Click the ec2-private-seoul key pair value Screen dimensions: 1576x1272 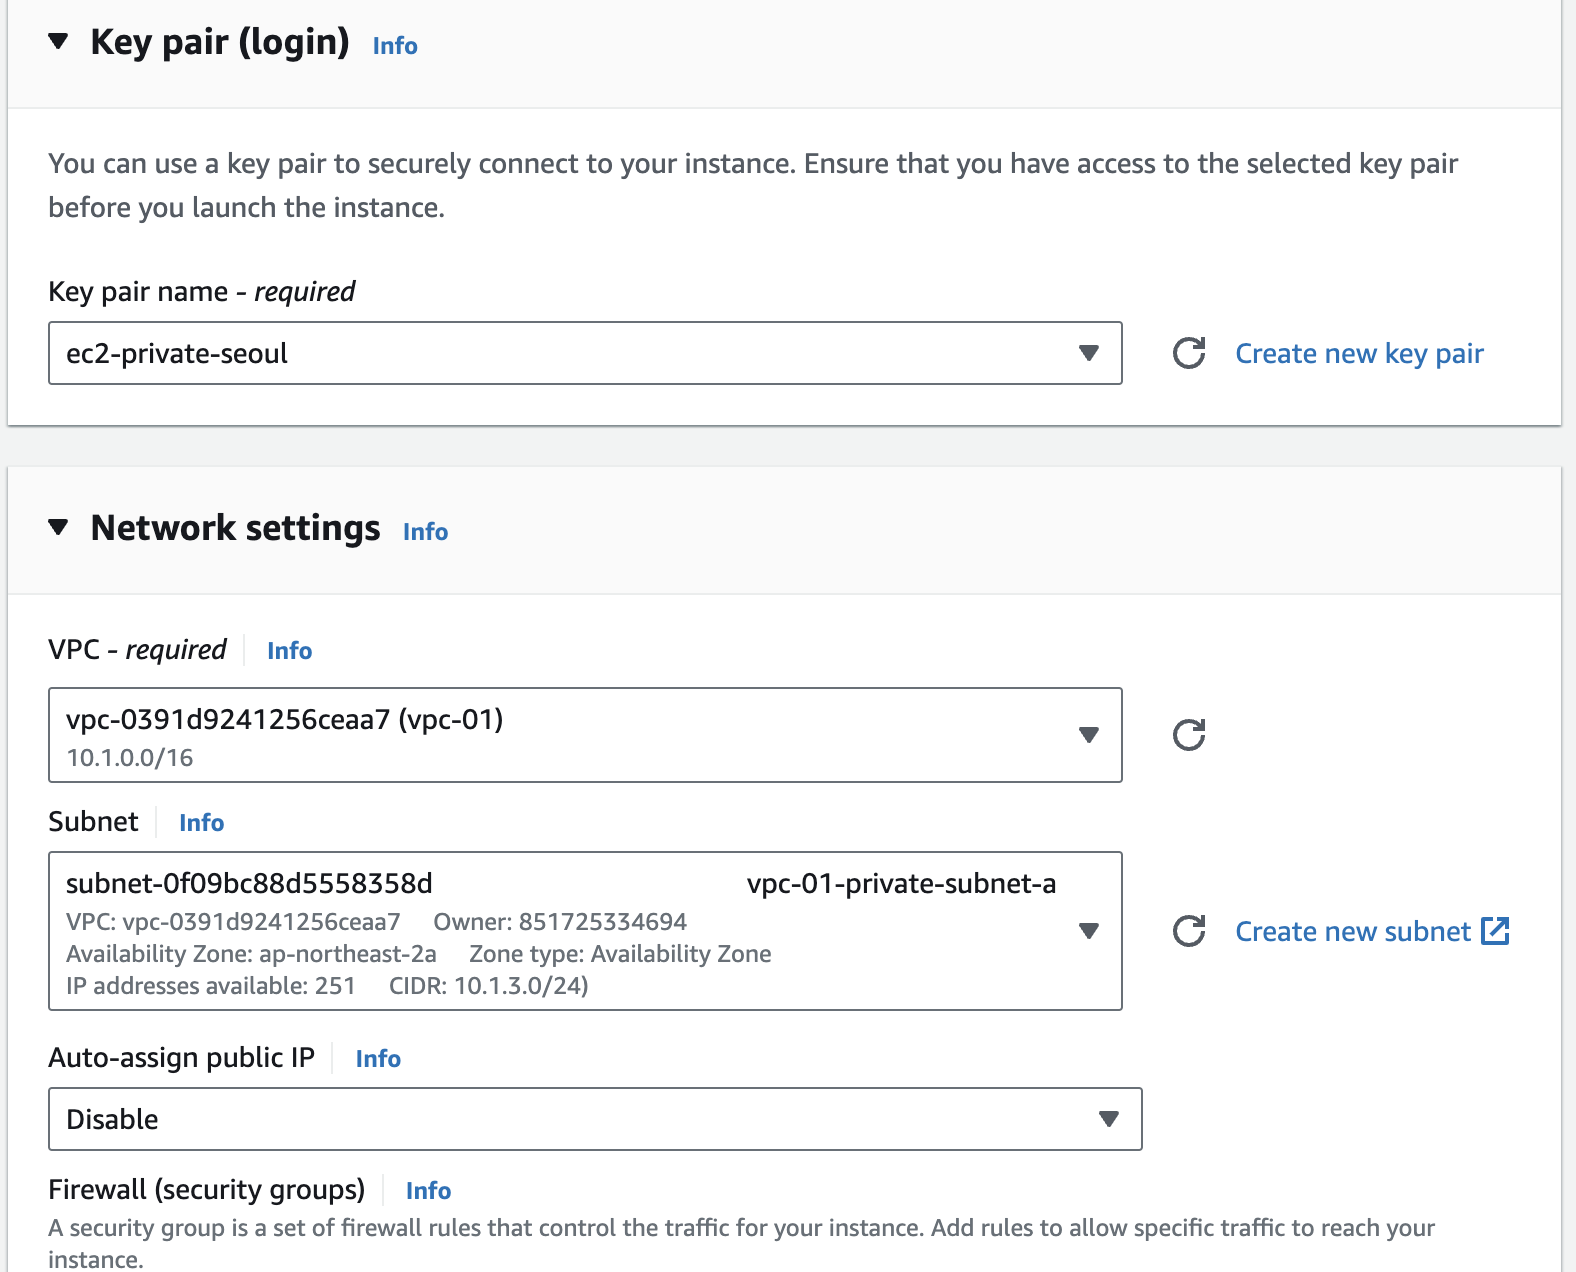[x=177, y=354]
